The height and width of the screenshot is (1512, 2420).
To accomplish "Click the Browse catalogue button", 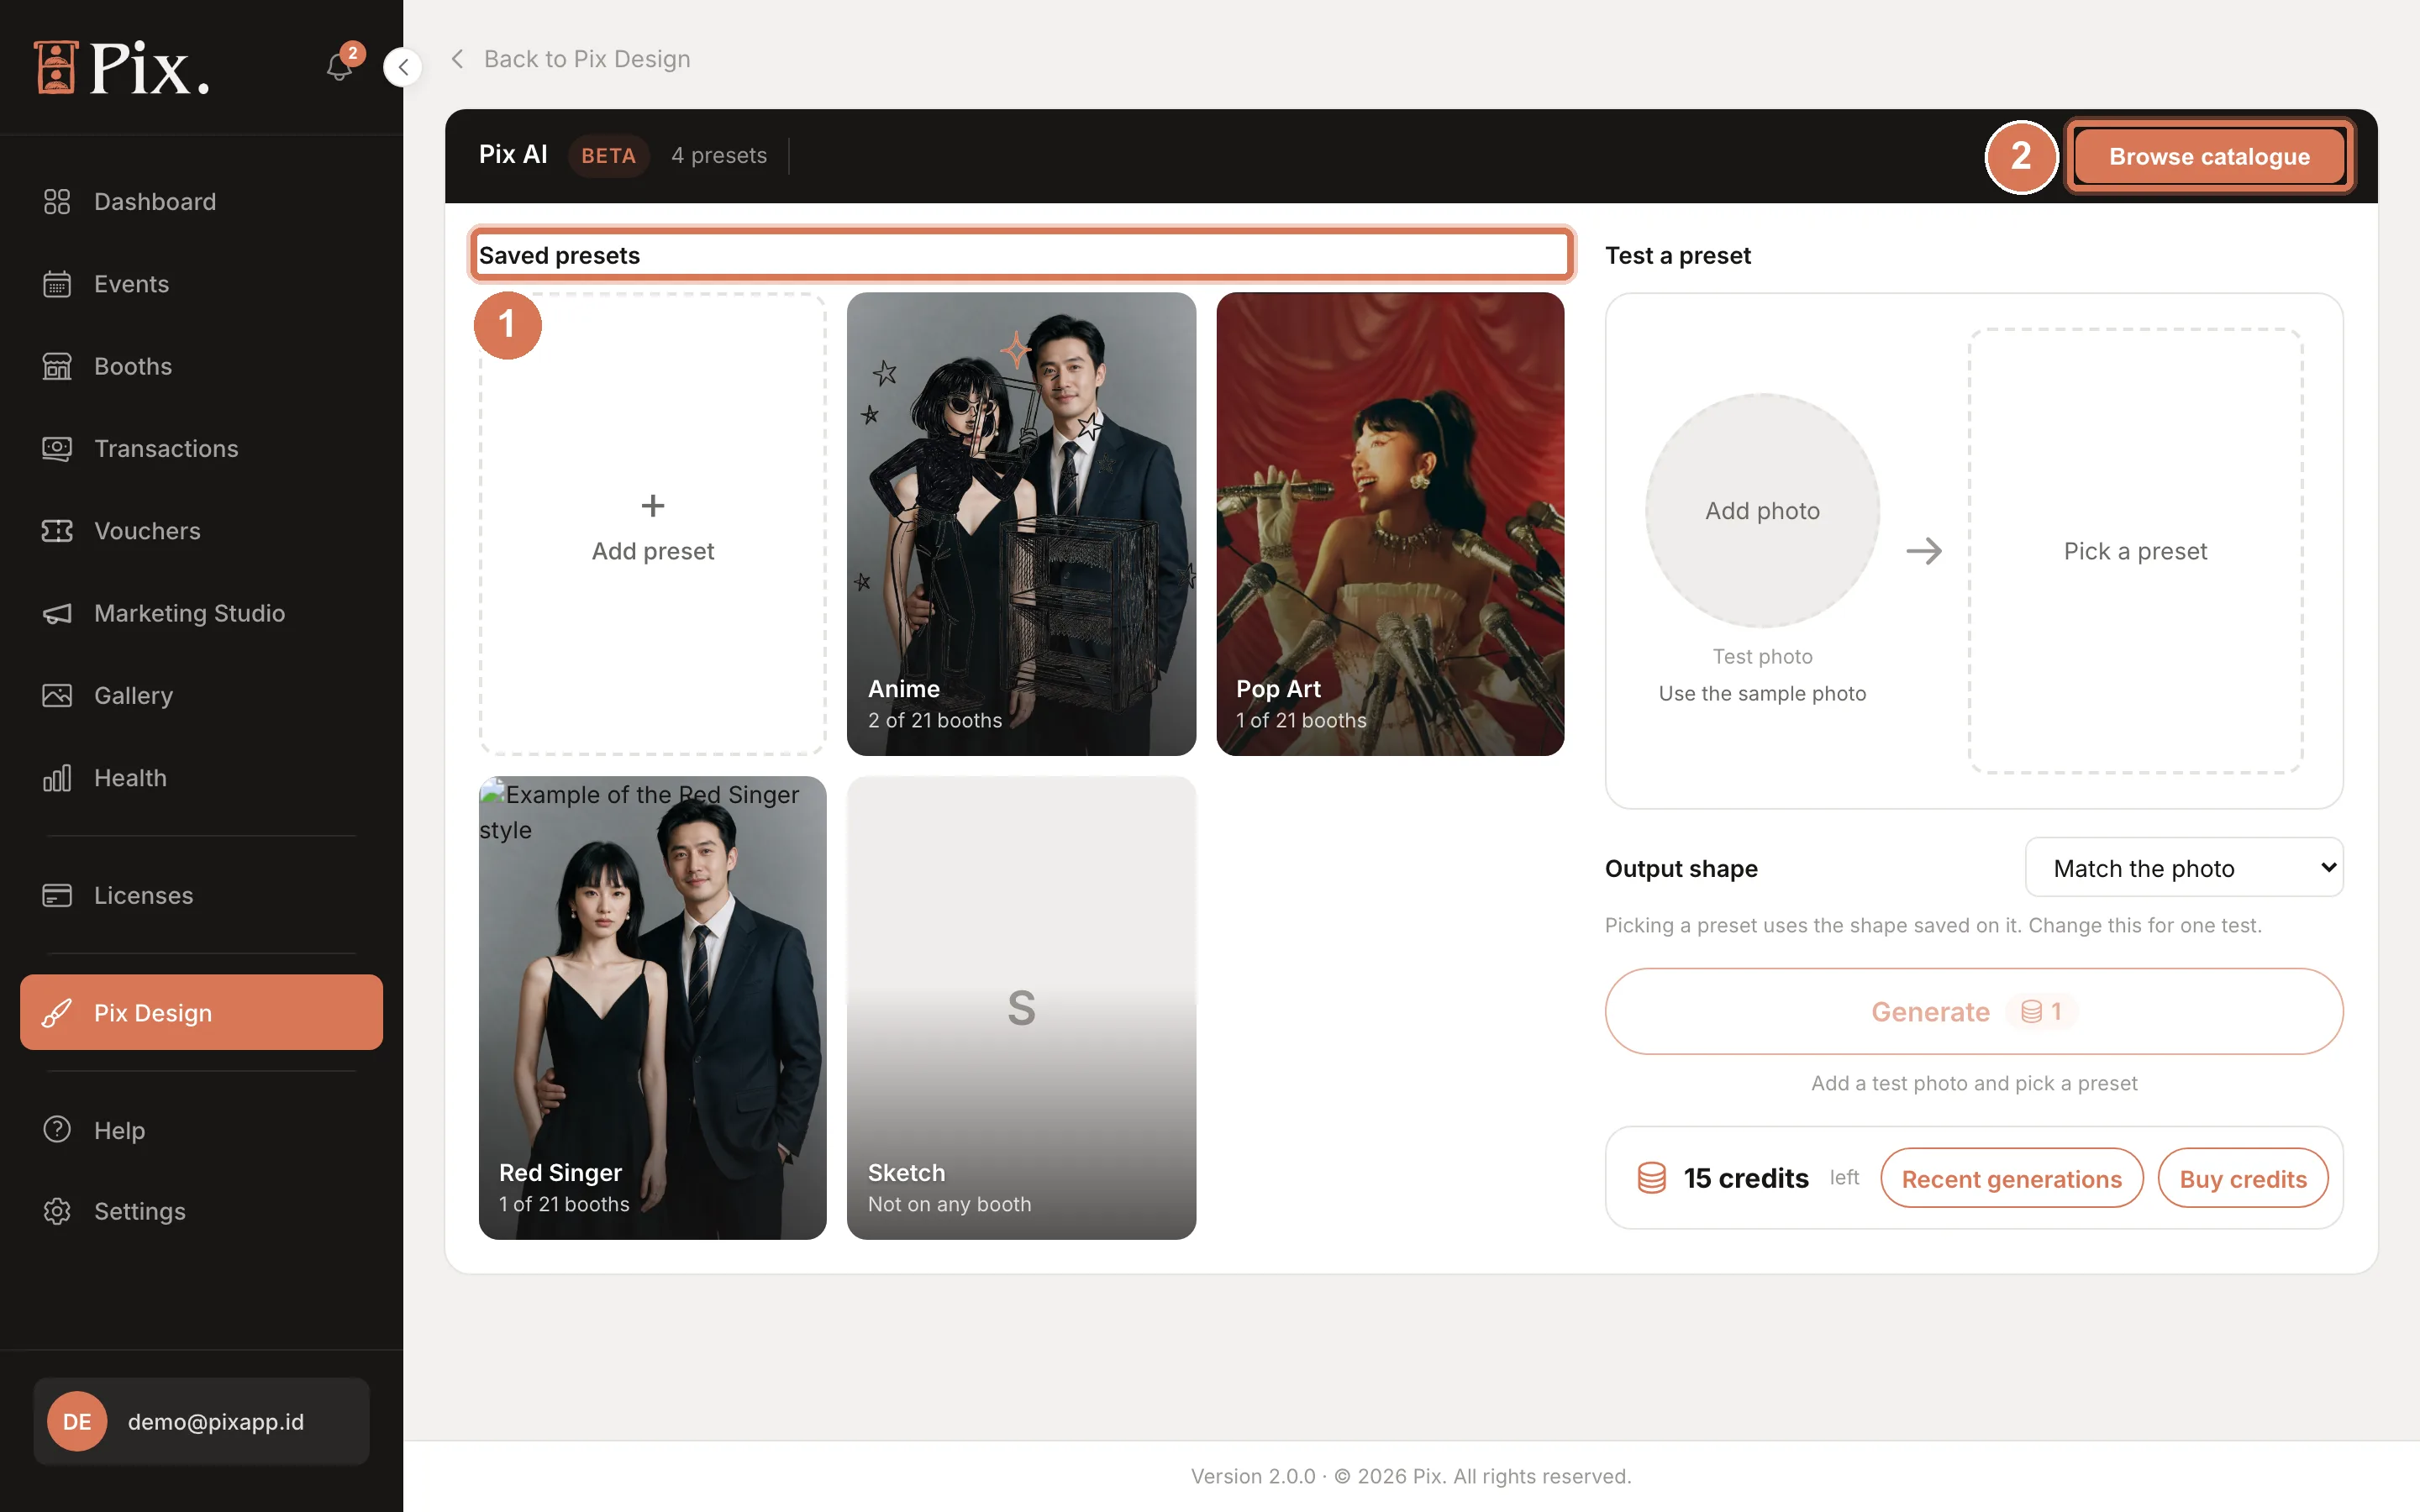I will 2209,156.
